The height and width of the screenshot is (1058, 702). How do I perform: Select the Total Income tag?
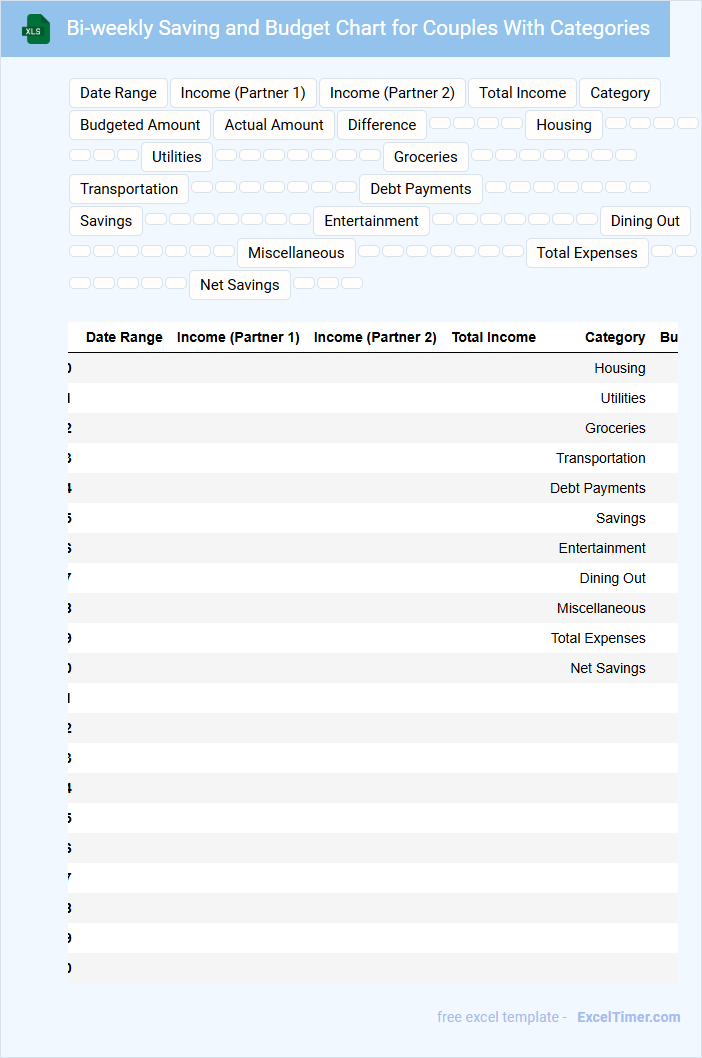click(522, 93)
